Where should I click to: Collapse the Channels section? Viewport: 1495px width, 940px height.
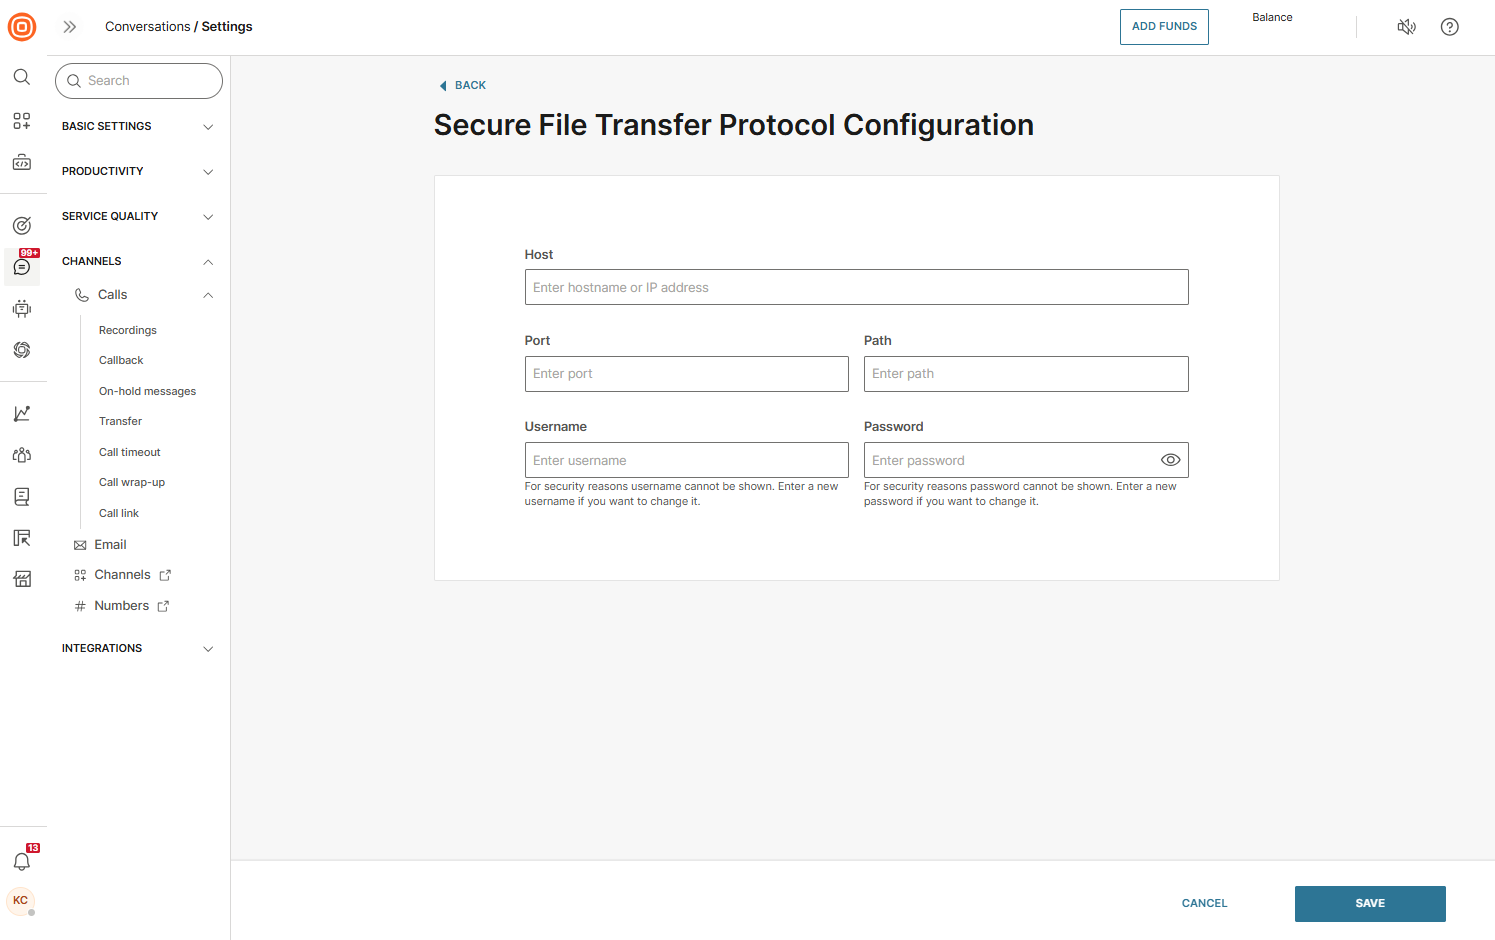(x=137, y=261)
